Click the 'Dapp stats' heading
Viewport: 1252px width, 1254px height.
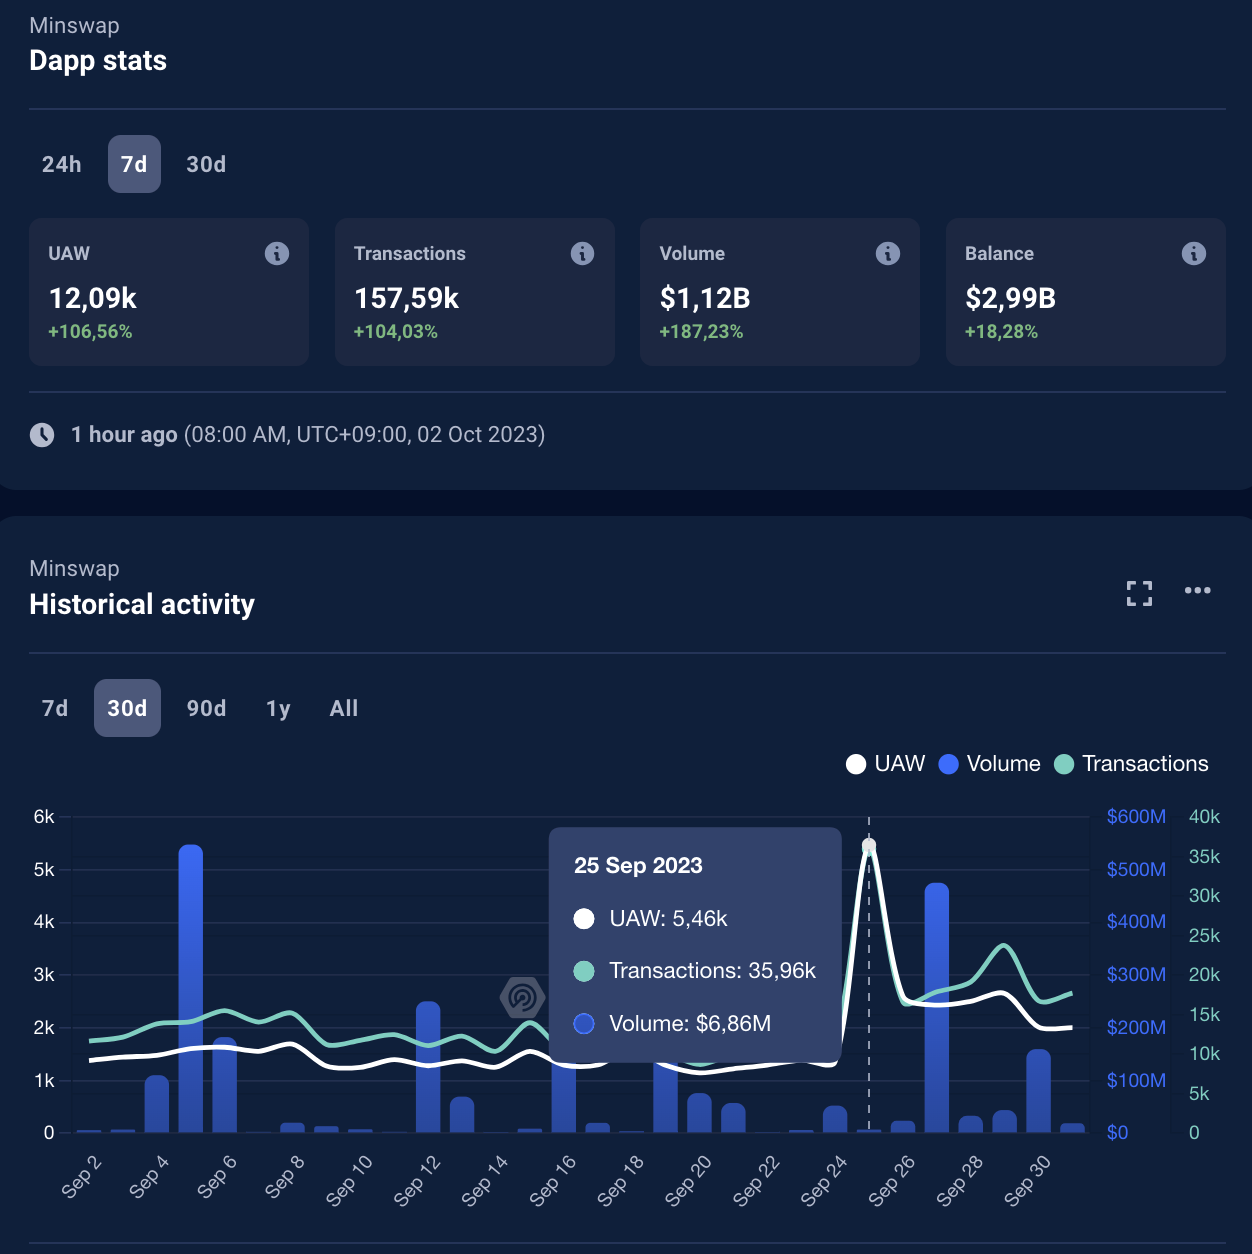98,61
